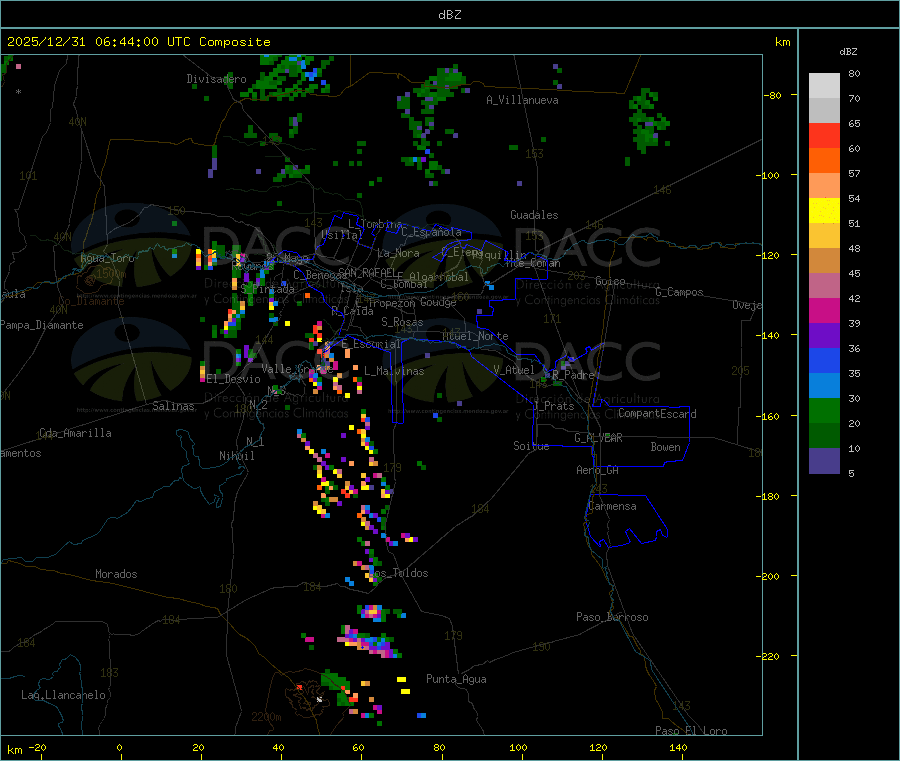Image resolution: width=900 pixels, height=761 pixels.
Task: Click the Atuel_Norte map label
Action: 475,336
